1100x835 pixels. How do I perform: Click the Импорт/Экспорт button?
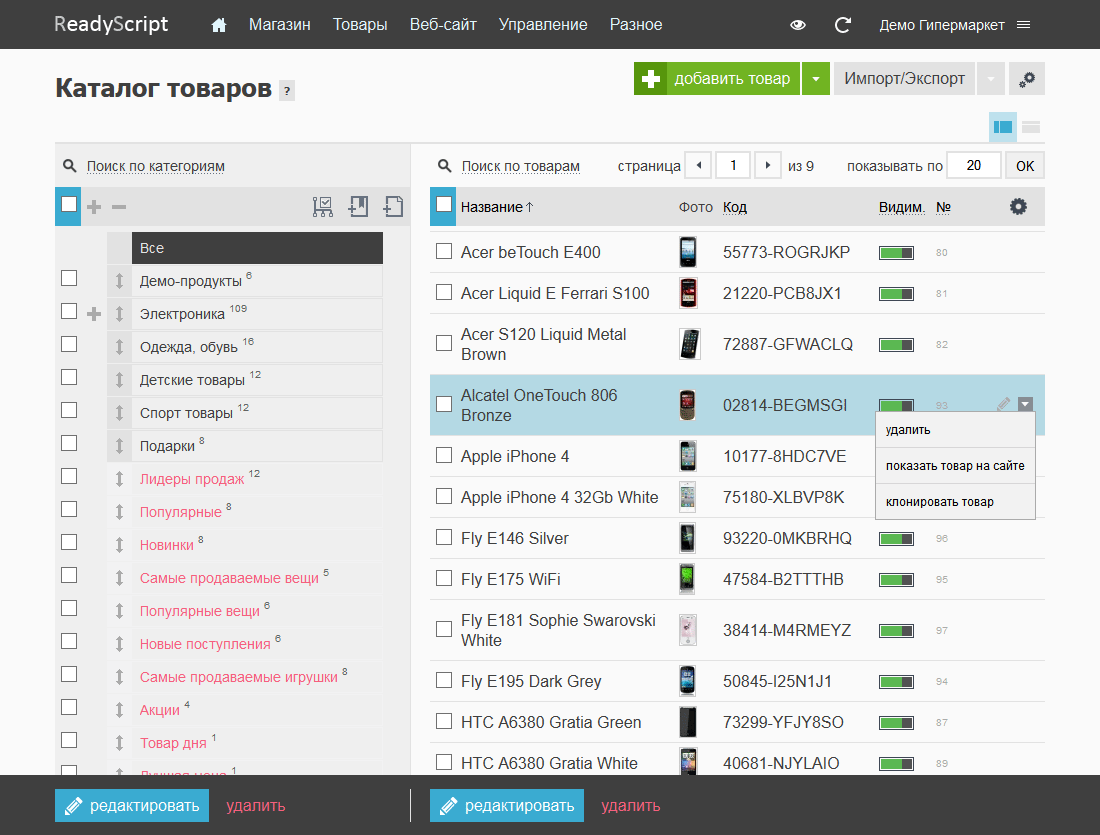904,79
